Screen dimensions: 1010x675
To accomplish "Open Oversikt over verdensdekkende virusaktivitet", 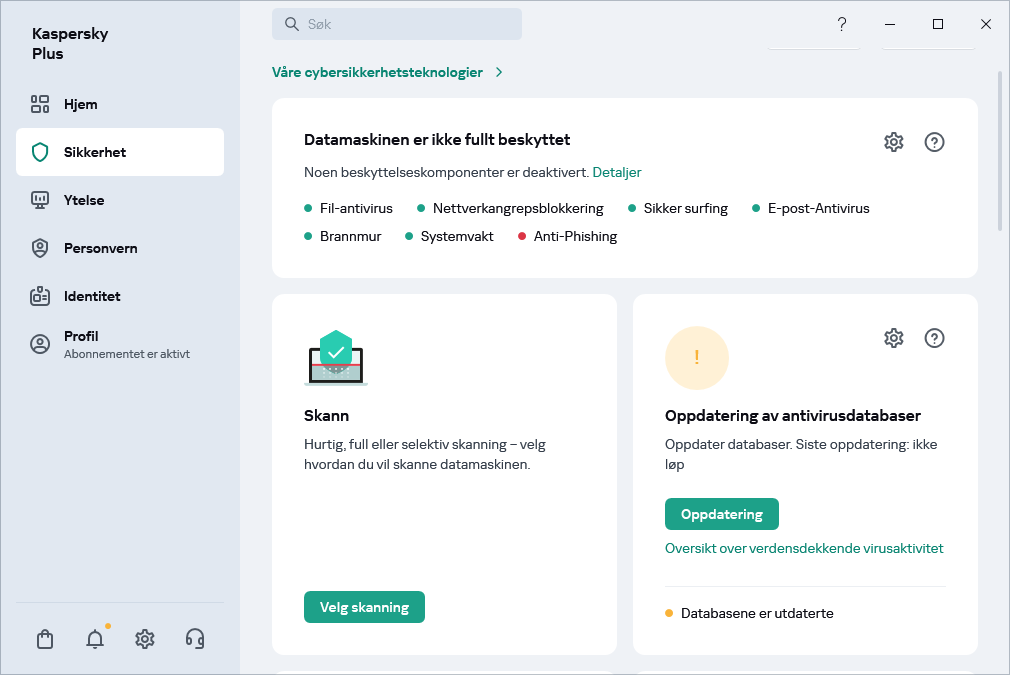I will (x=804, y=548).
